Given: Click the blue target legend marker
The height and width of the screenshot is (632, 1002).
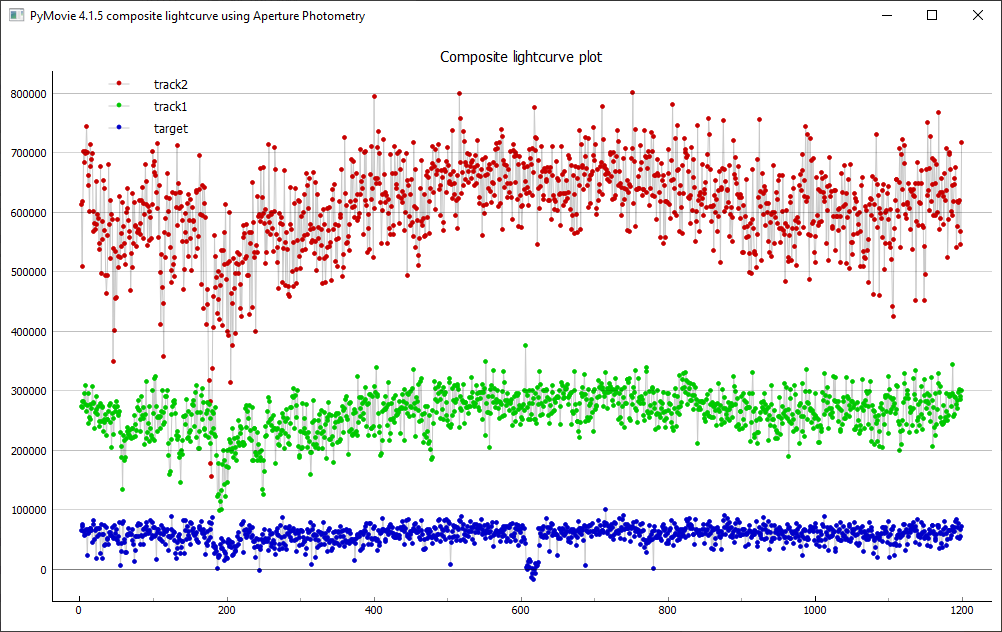Looking at the screenshot, I should [x=119, y=128].
